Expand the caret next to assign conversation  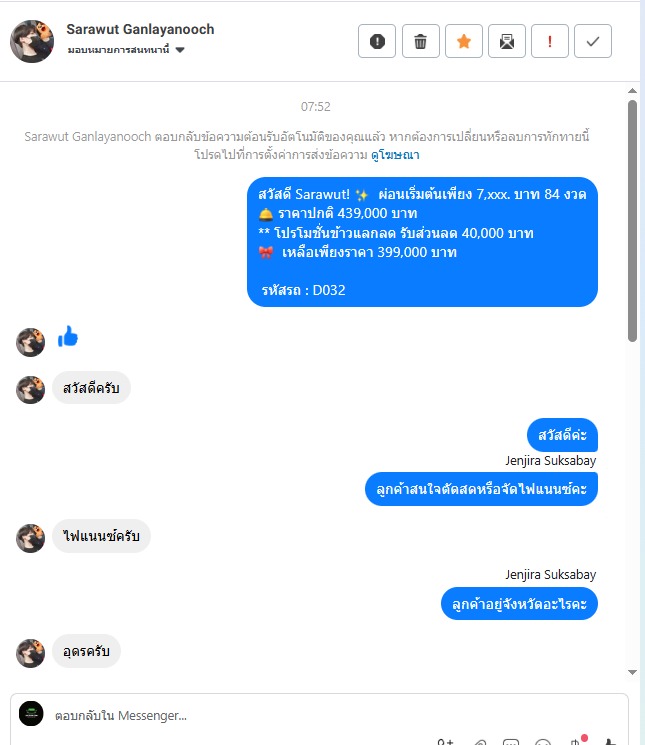(180, 50)
